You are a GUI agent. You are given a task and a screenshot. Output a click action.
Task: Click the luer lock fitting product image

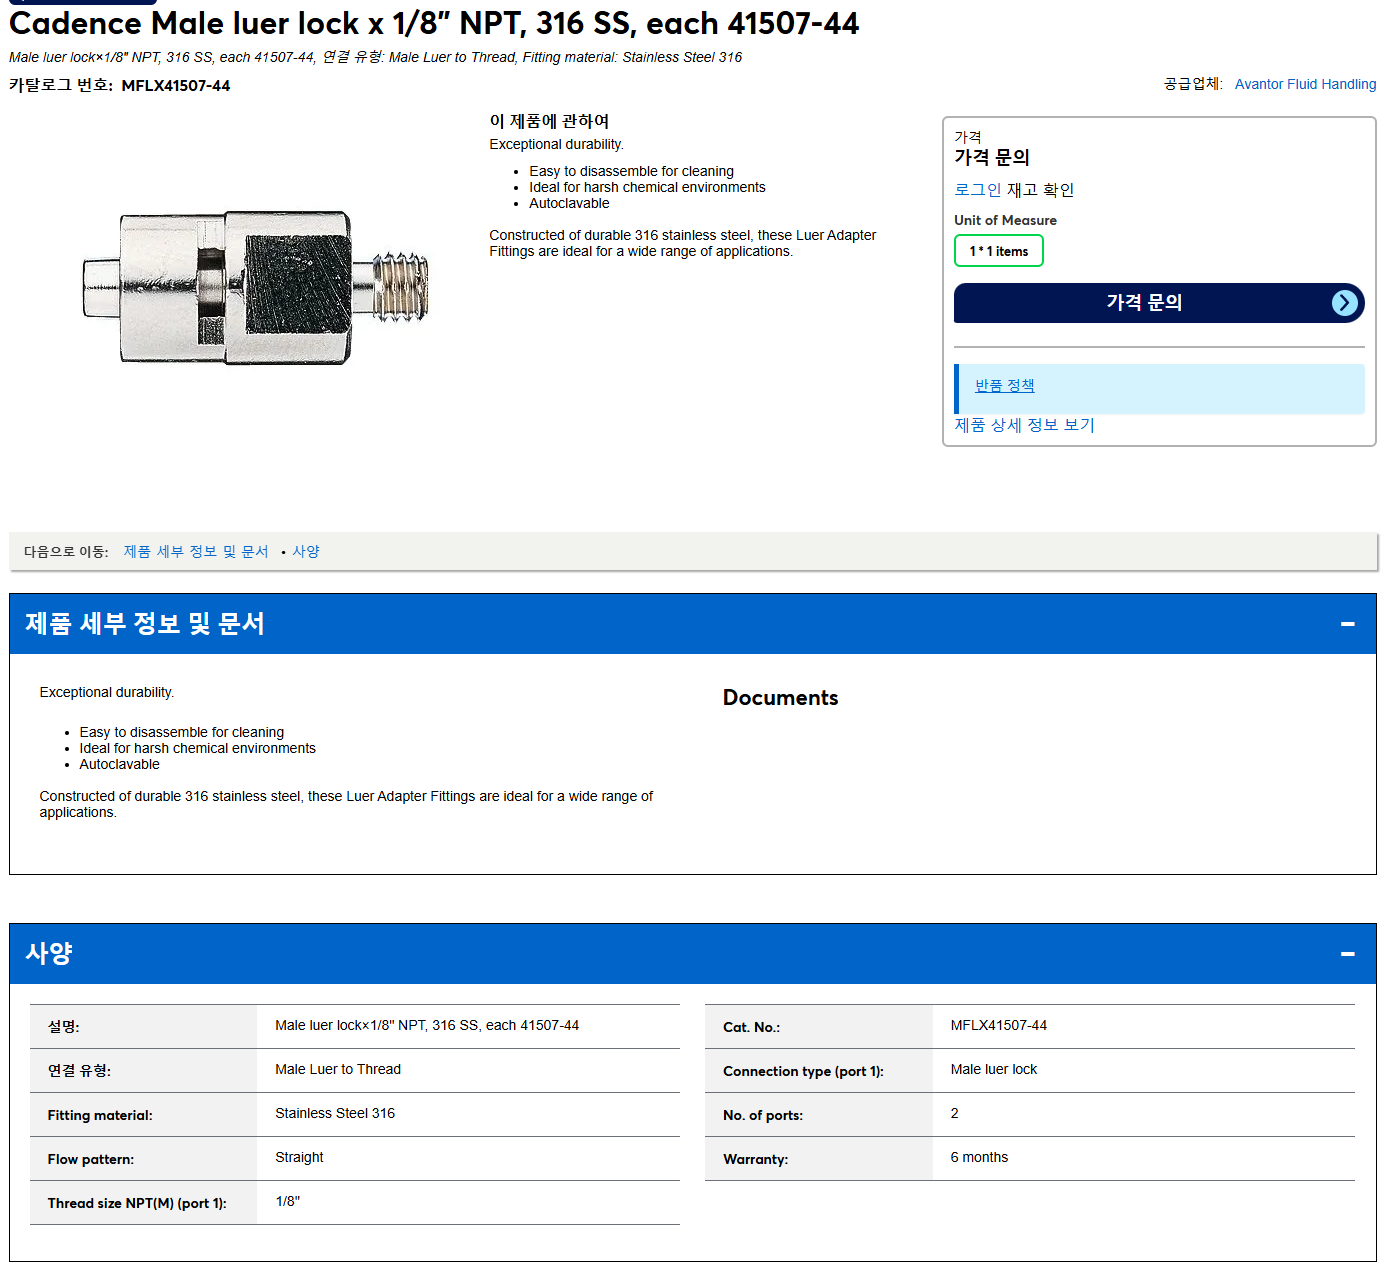pyautogui.click(x=256, y=287)
